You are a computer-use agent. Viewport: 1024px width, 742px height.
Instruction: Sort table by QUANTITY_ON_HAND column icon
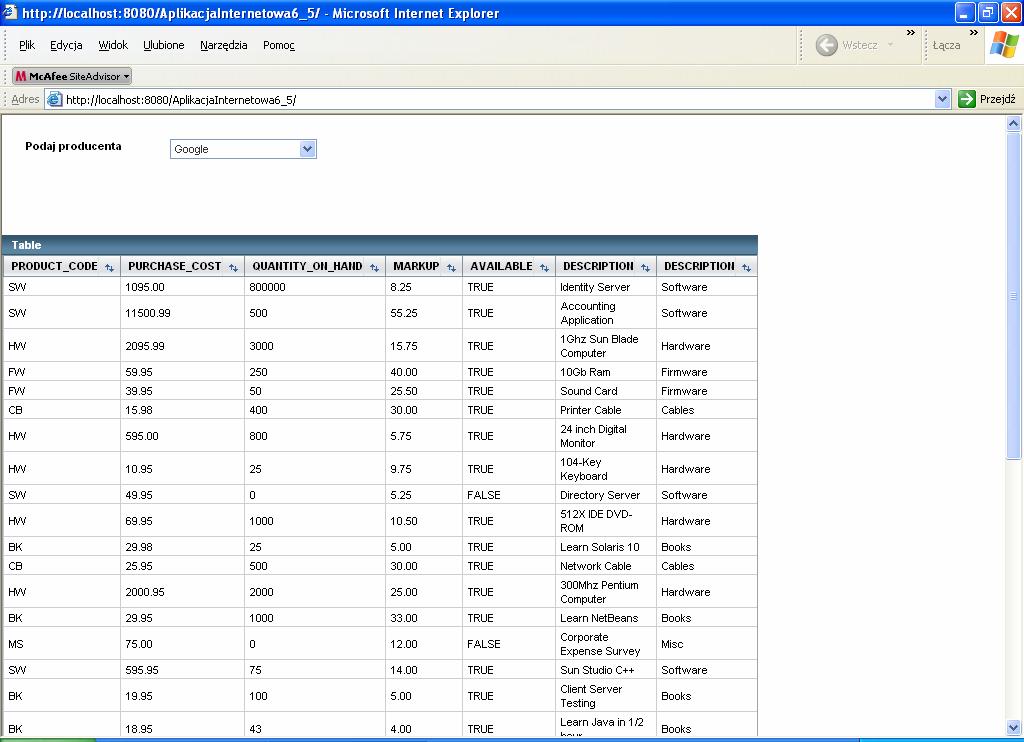[x=374, y=268]
